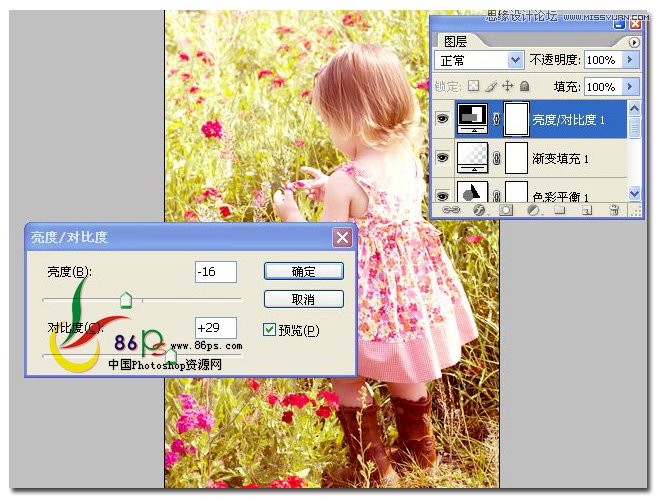Click the Layers panel scrollbar thumb
660x500 pixels.
634,127
